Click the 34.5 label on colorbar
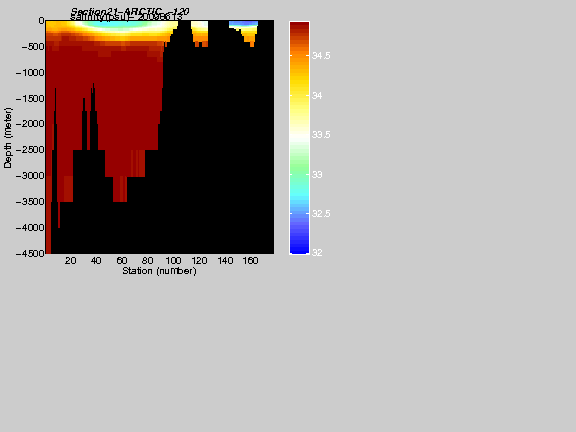Viewport: 576px width, 432px height. [x=321, y=56]
